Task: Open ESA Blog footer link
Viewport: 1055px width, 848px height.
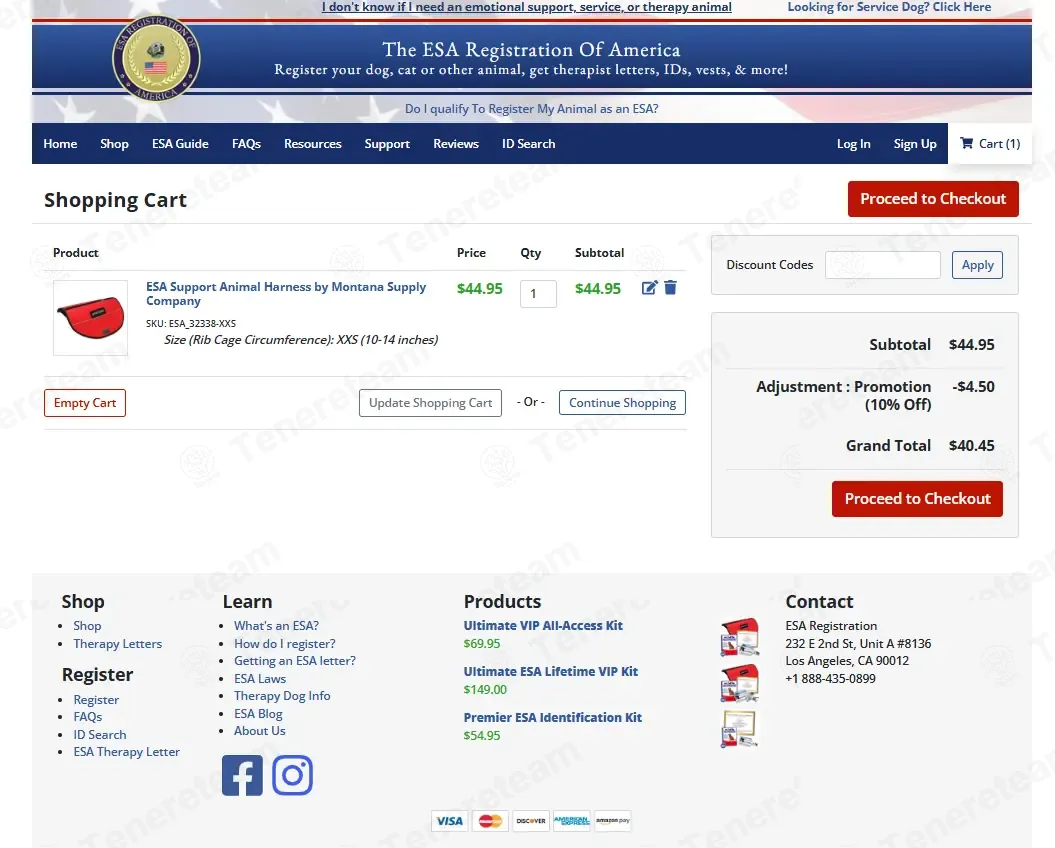Action: pos(258,714)
